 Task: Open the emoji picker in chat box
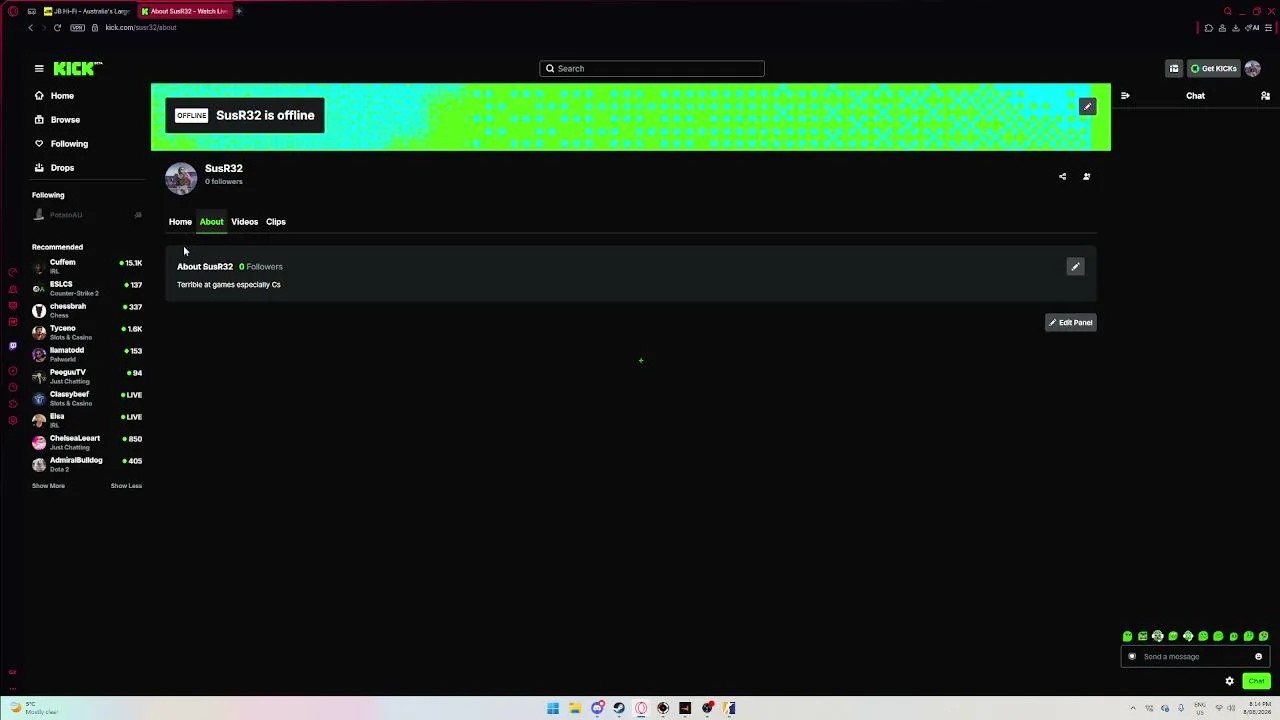[x=1258, y=657]
